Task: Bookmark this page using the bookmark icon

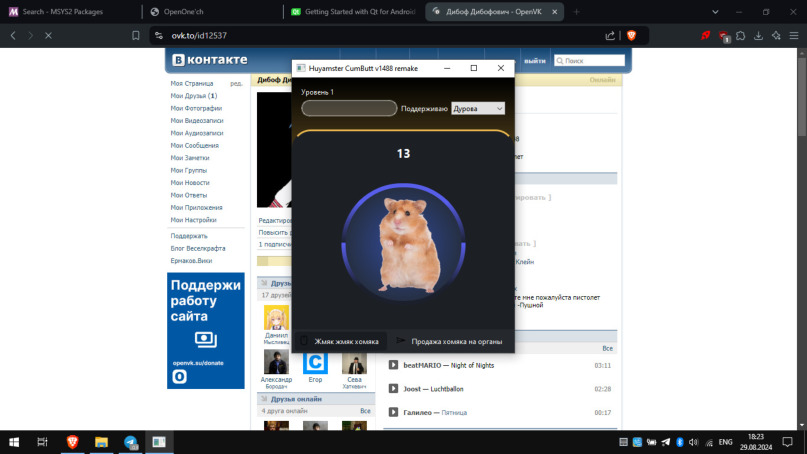Action: point(136,35)
